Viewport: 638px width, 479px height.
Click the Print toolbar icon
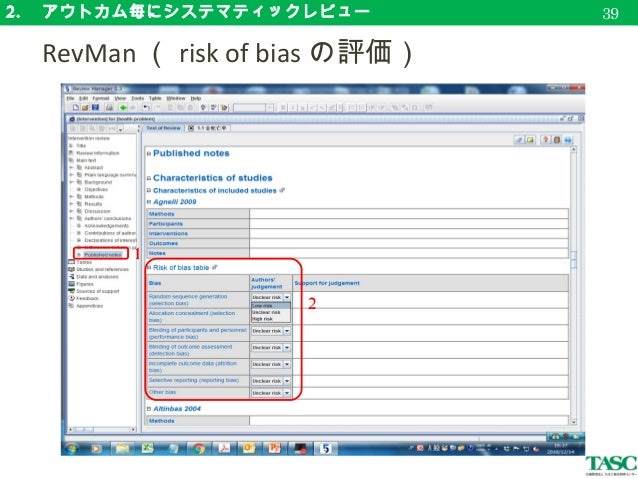109,107
